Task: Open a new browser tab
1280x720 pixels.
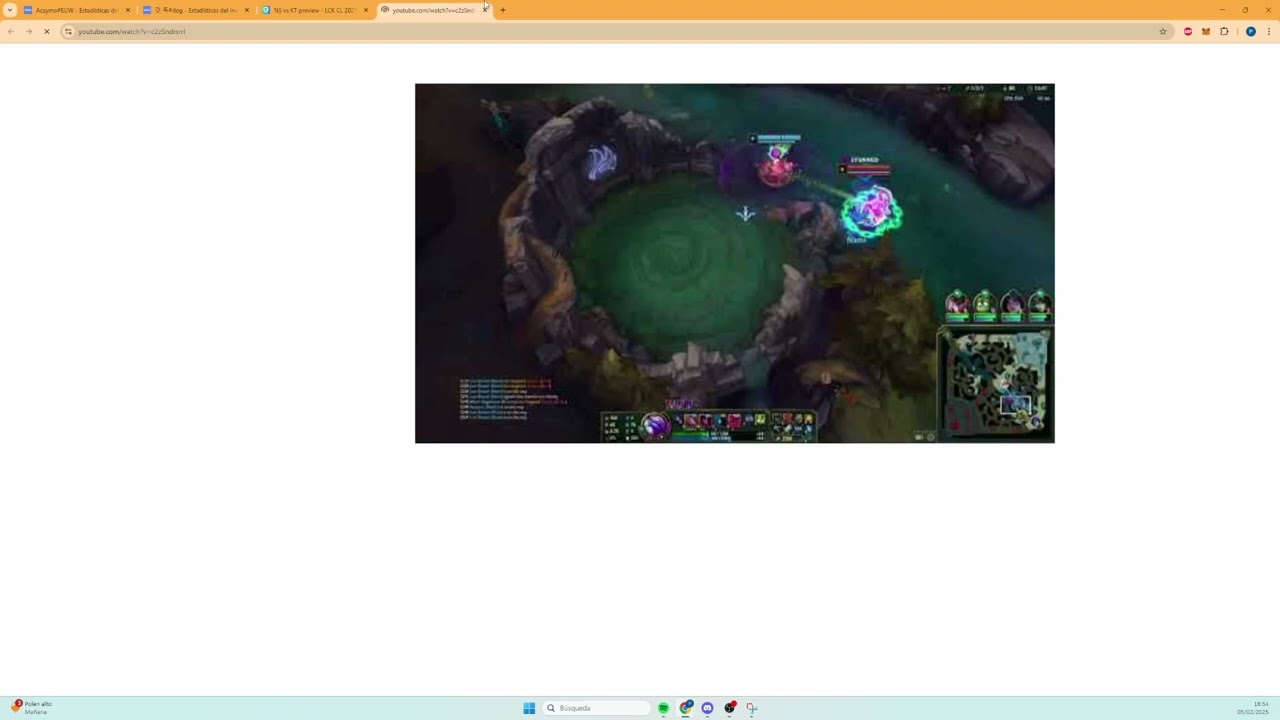Action: (503, 10)
